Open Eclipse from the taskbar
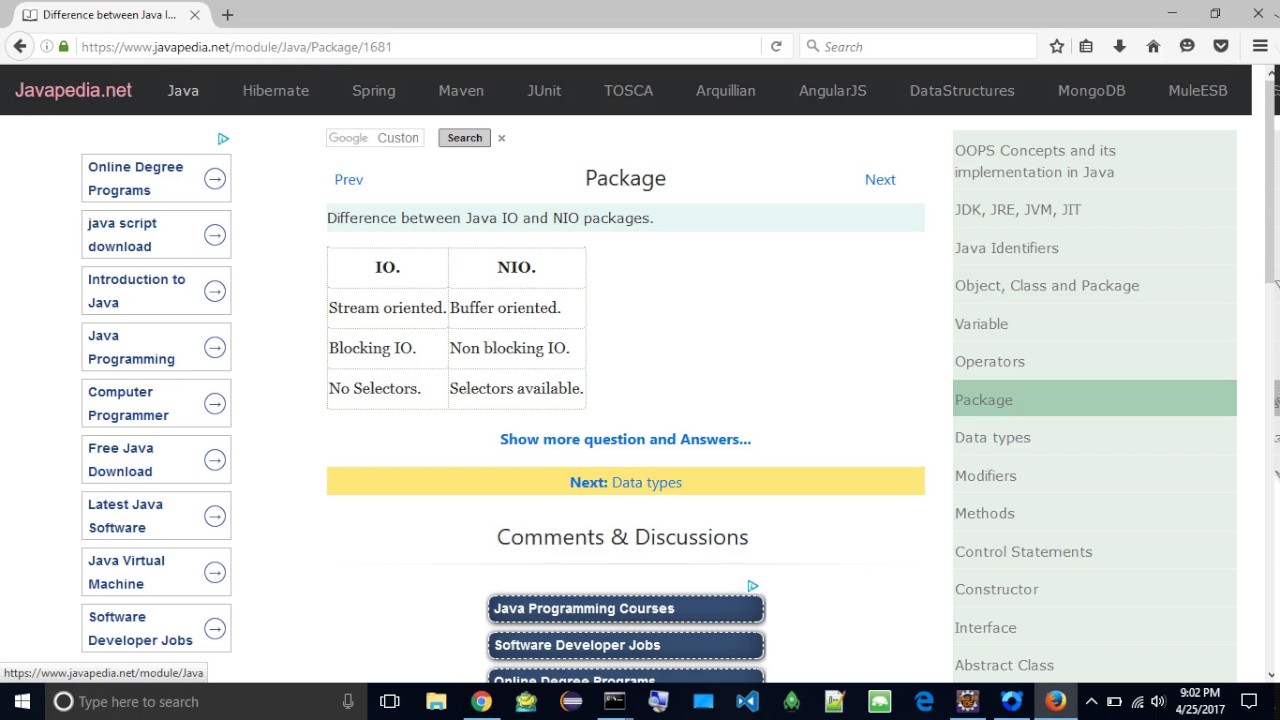The image size is (1280, 720). [x=570, y=702]
